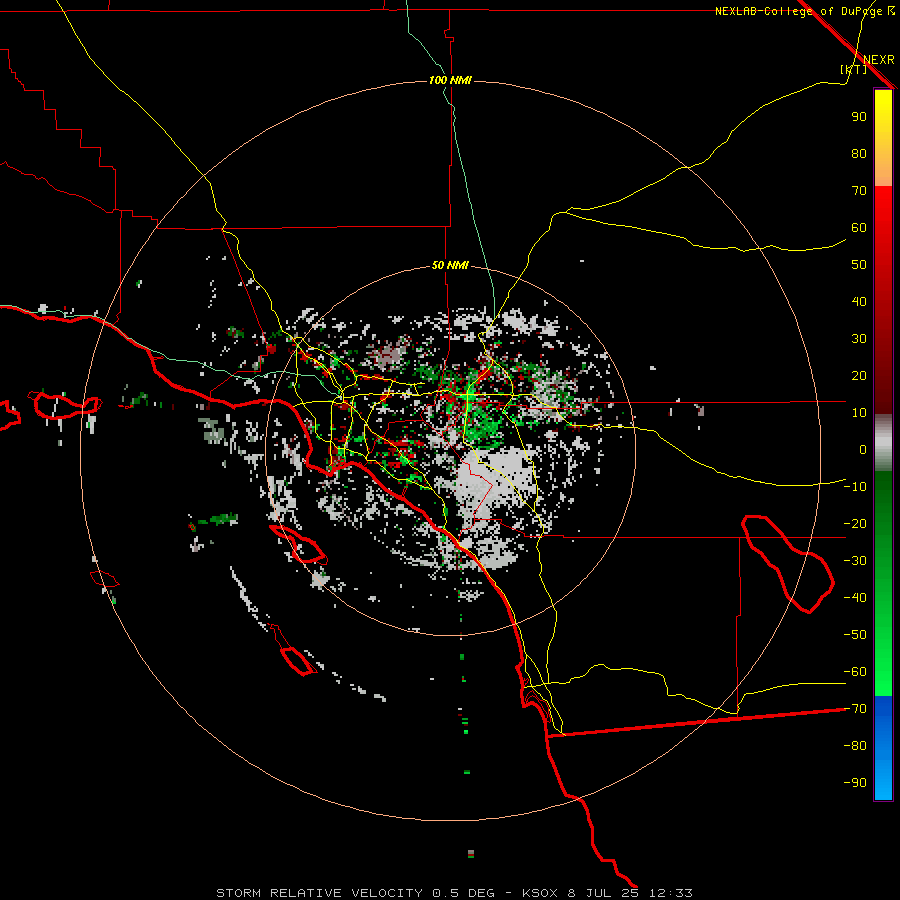Click the 0 value on velocity scale
This screenshot has width=900, height=900.
863,449
